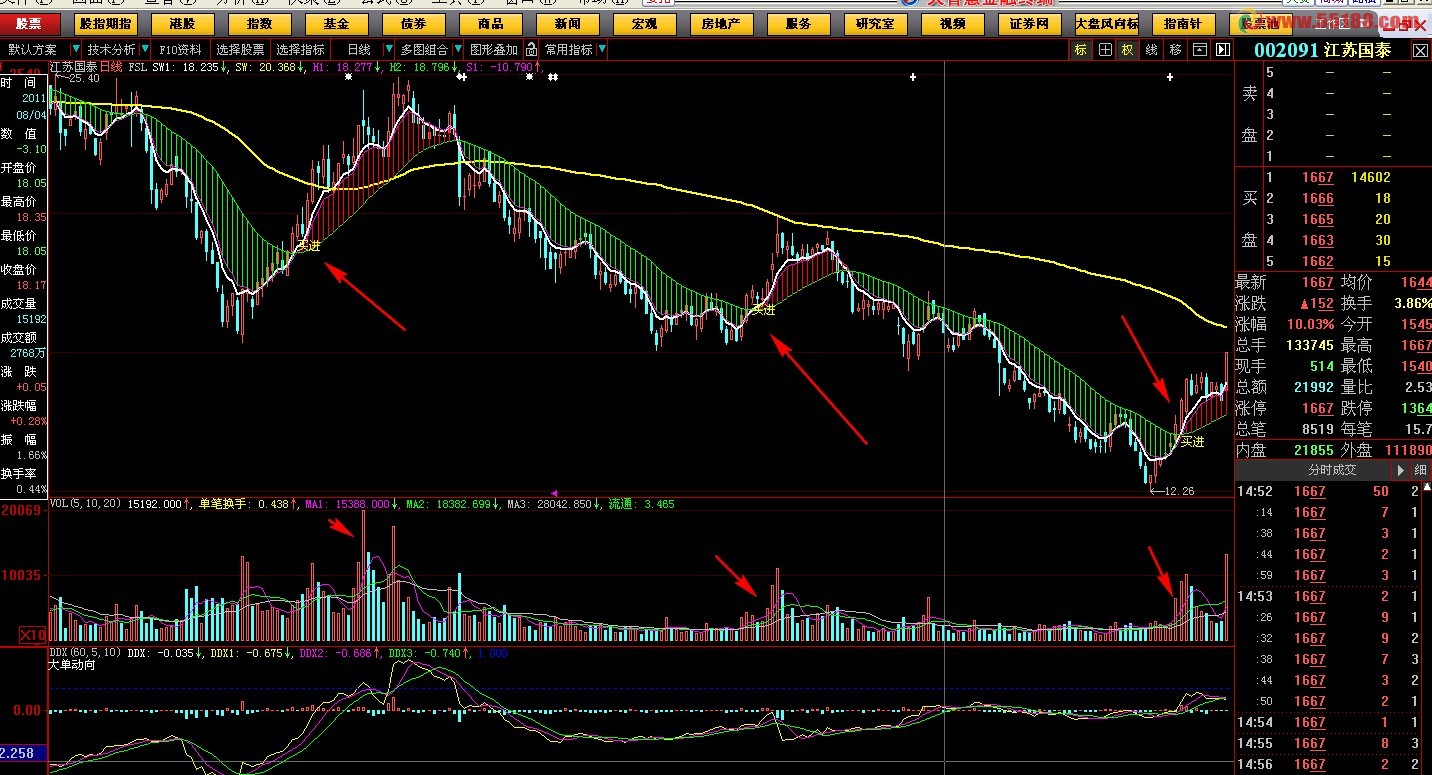Image resolution: width=1432 pixels, height=775 pixels.
Task: Close the 江苏国泰 quote side panel
Action: tap(1420, 50)
